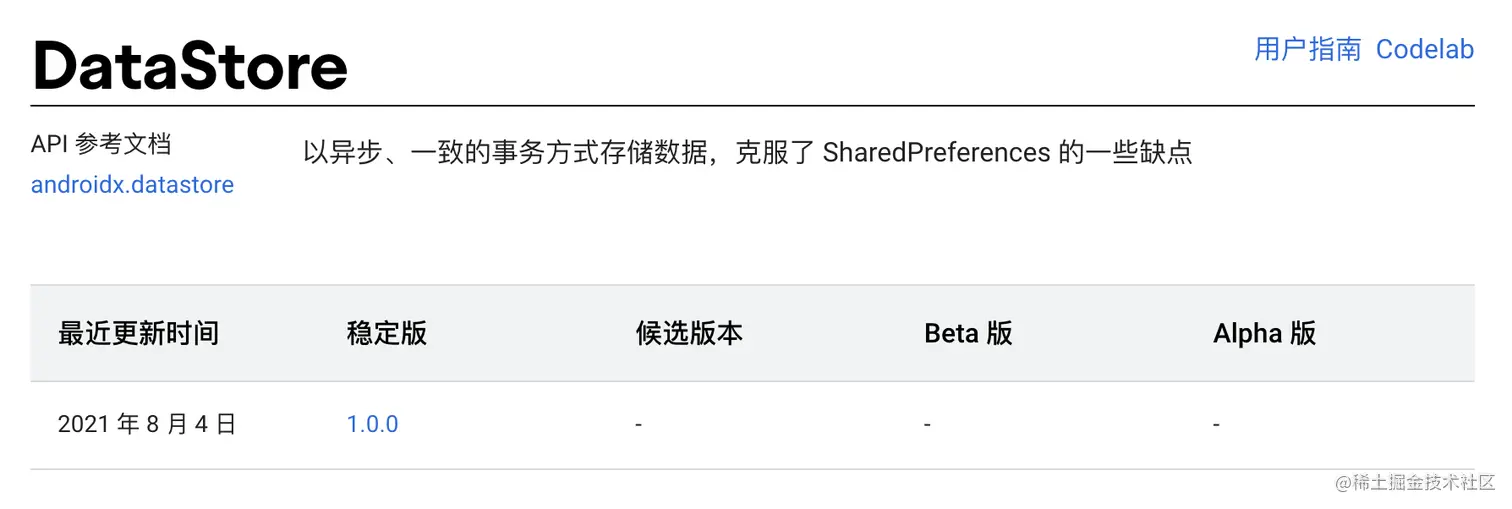This screenshot has width=1512, height=509.
Task: Open the 用户指南 user guide link
Action: (1307, 49)
